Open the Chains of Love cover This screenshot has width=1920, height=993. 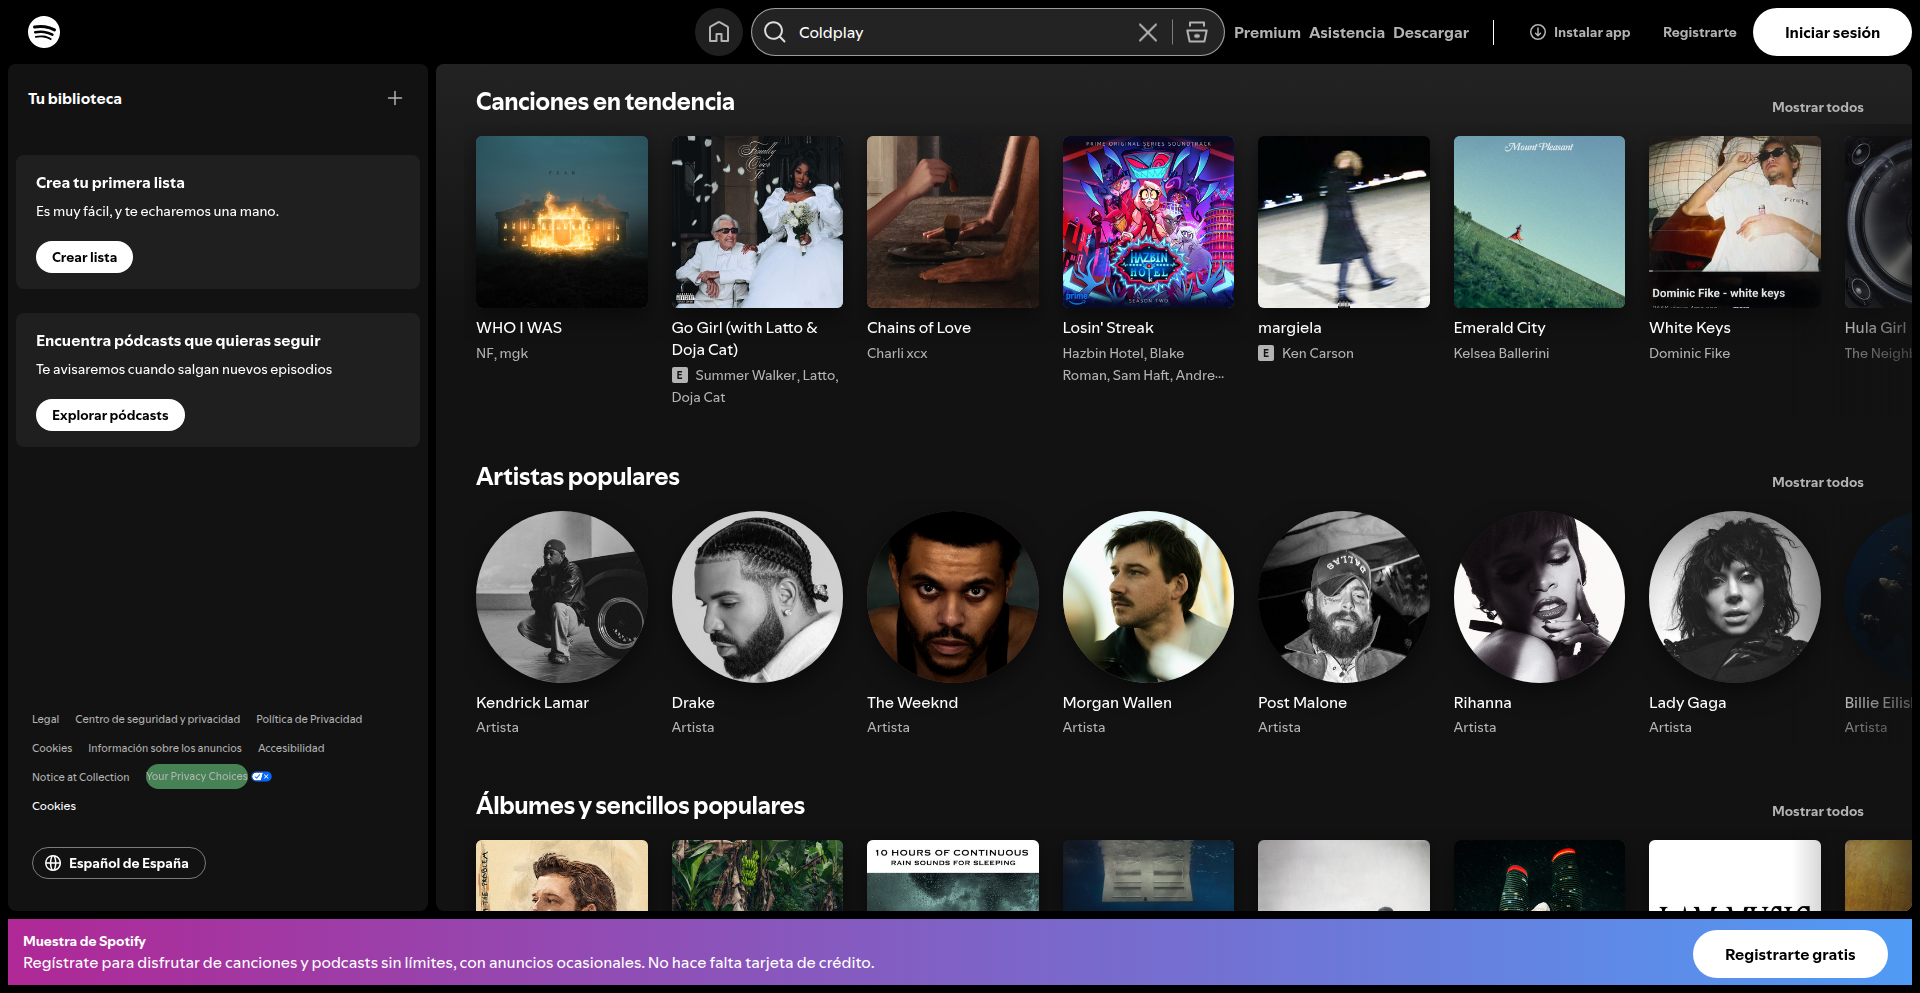tap(952, 222)
